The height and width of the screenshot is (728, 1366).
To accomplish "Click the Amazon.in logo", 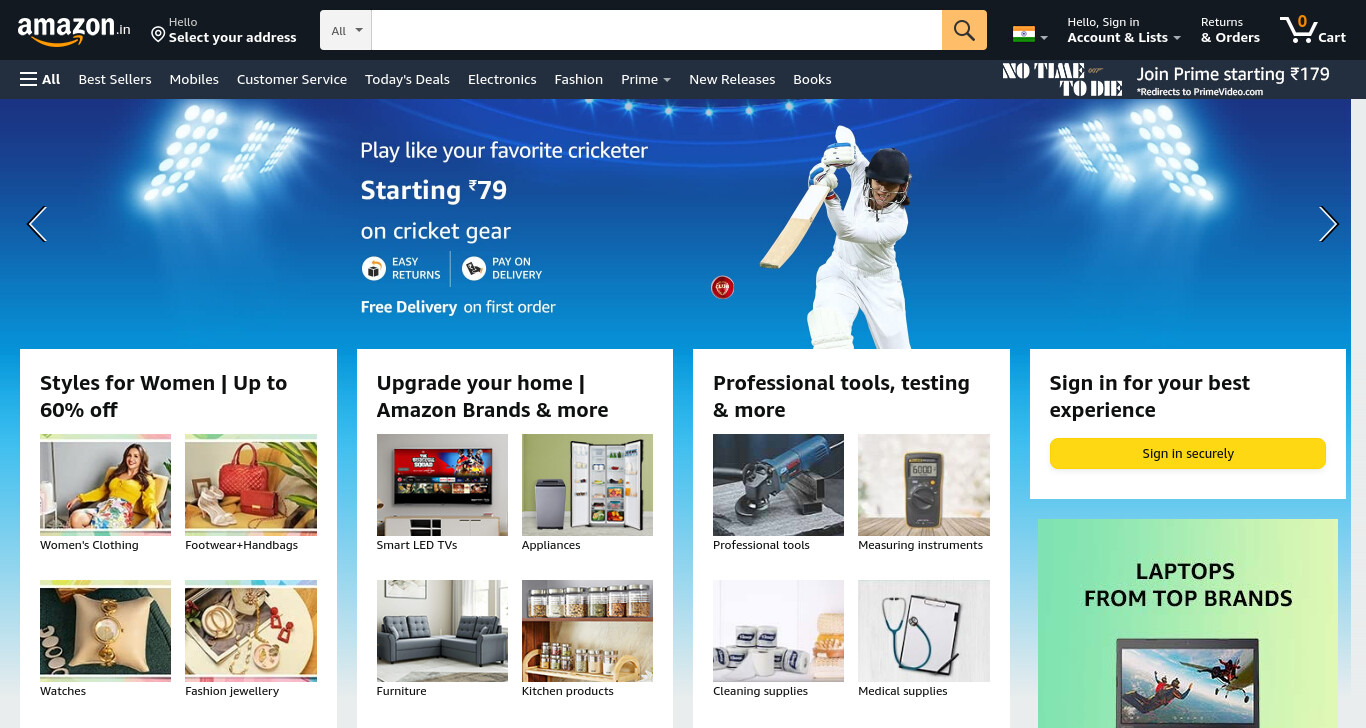I will tap(74, 30).
